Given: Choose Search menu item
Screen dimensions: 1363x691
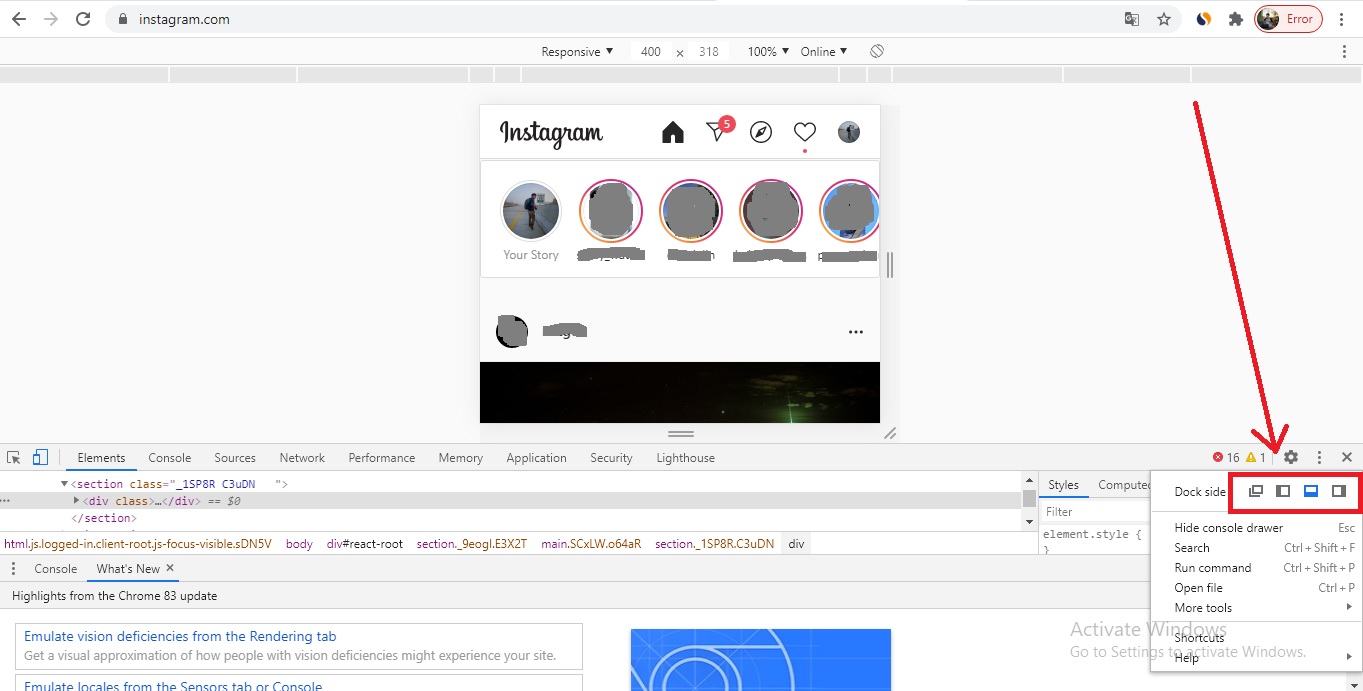Looking at the screenshot, I should [1255, 547].
